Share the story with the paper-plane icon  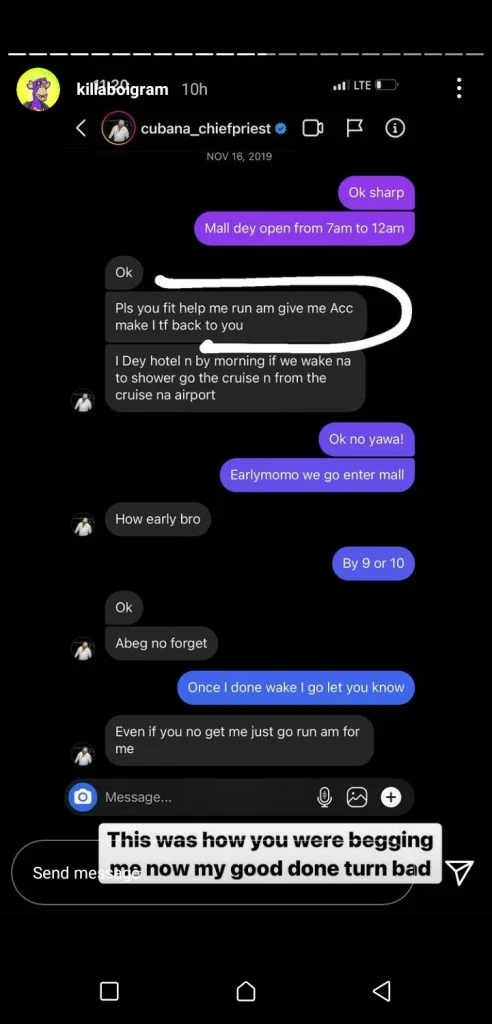pos(459,872)
